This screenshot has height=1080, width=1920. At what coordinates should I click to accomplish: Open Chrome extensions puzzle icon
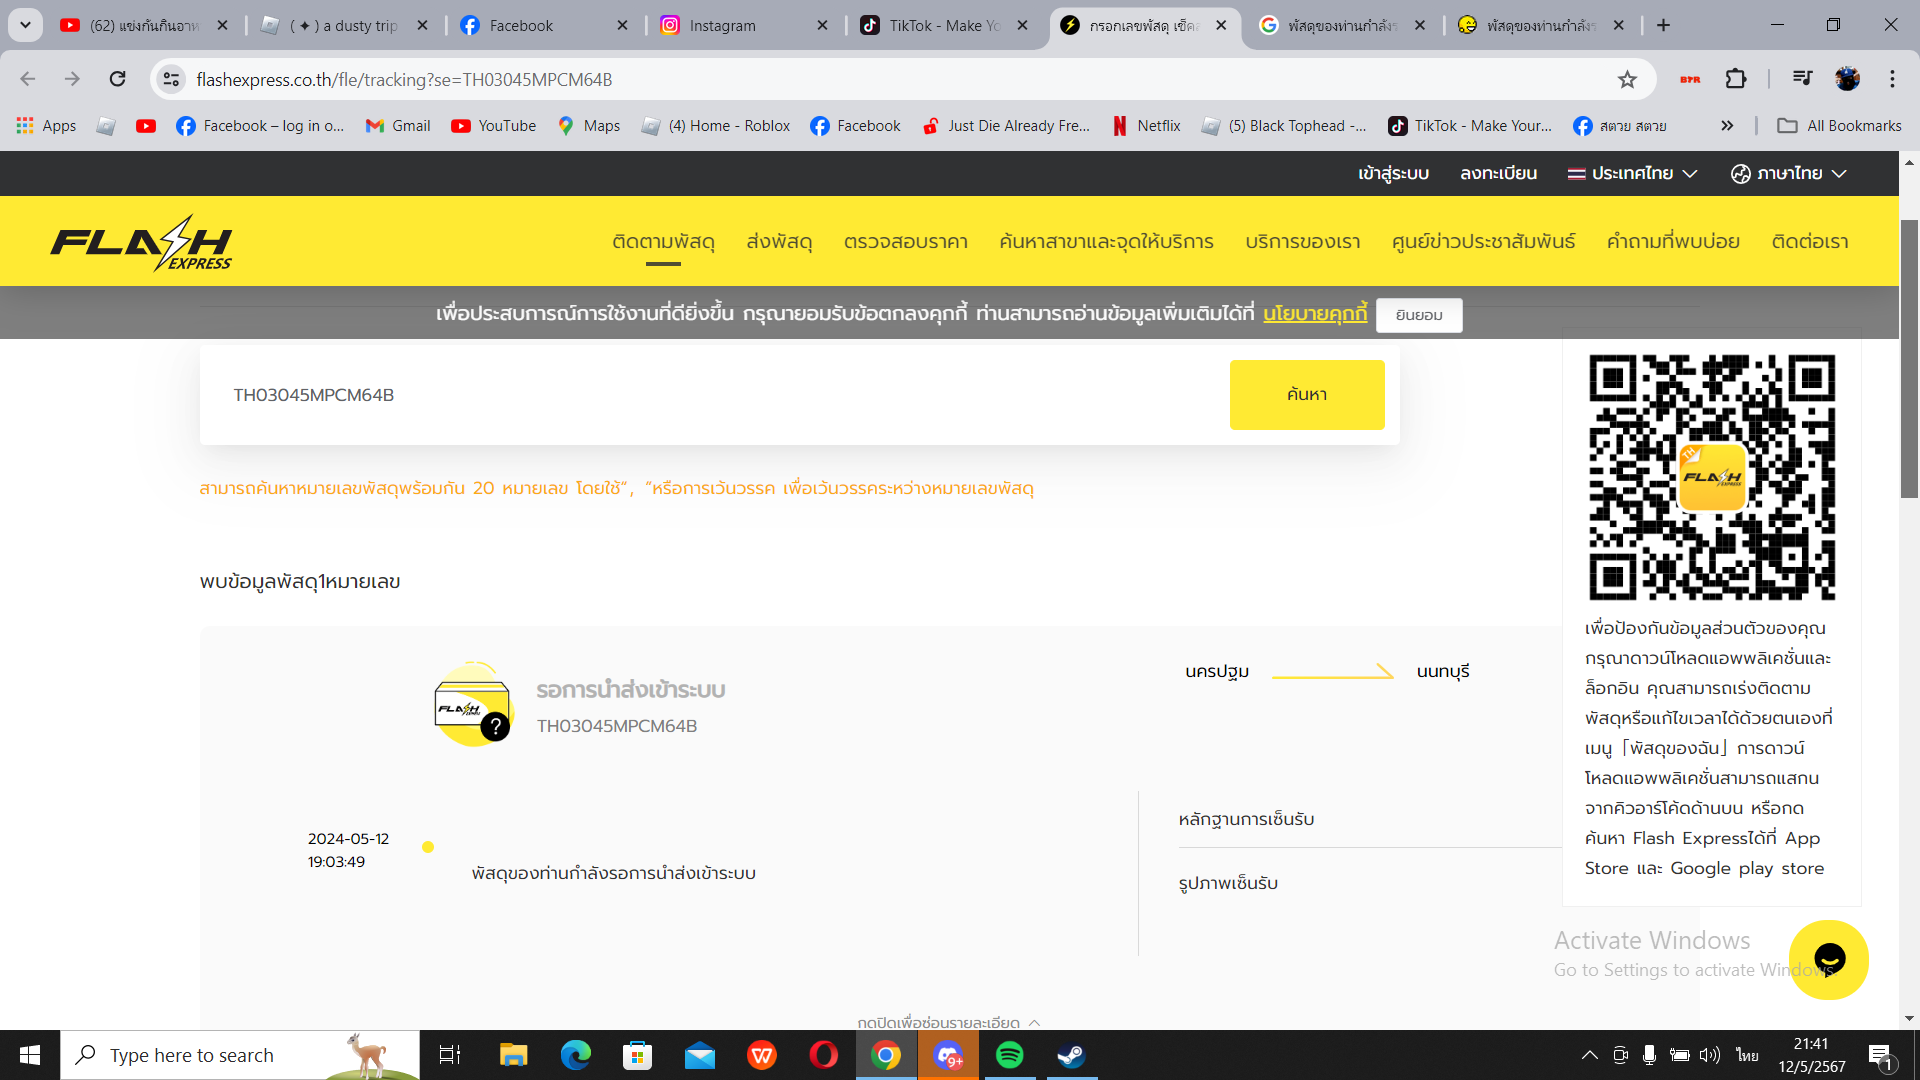tap(1736, 79)
